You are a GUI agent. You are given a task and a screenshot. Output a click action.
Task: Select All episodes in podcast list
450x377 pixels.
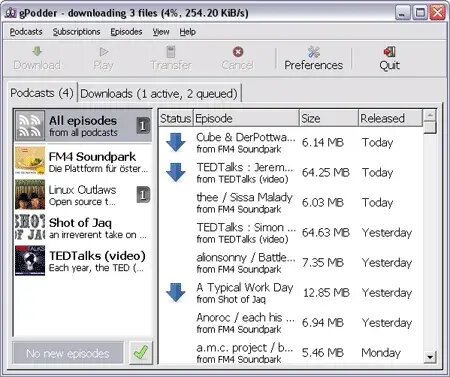point(83,126)
